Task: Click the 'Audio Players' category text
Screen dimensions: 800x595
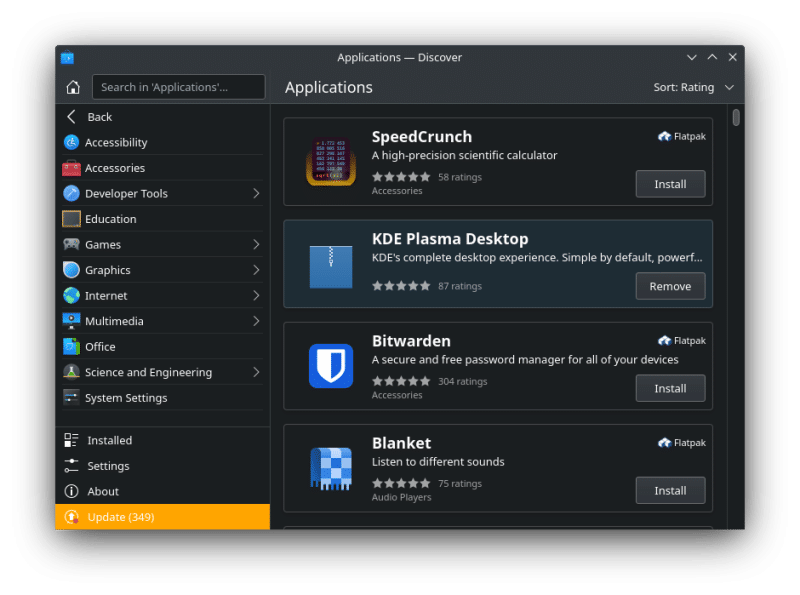Action: point(402,497)
